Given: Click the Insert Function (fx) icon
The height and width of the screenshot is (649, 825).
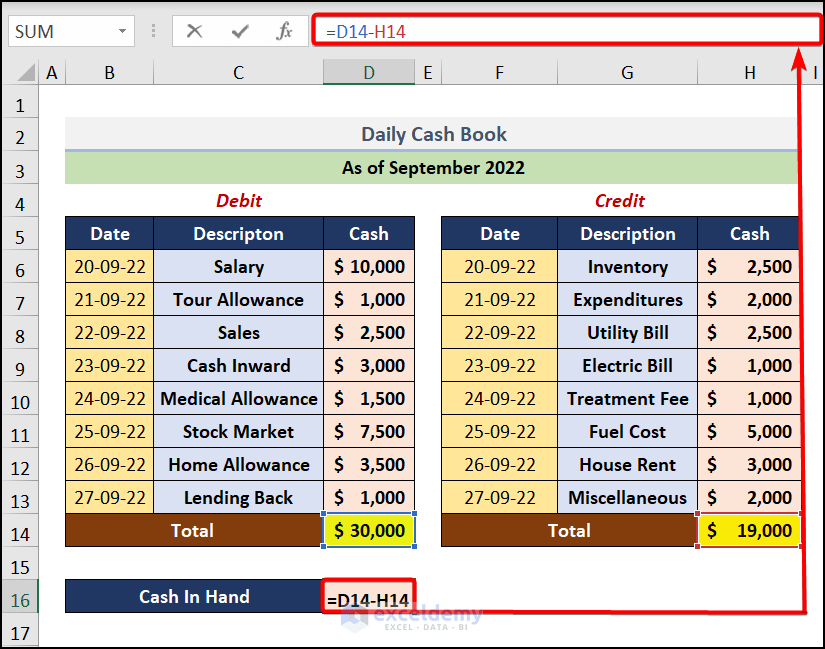Looking at the screenshot, I should click(284, 31).
